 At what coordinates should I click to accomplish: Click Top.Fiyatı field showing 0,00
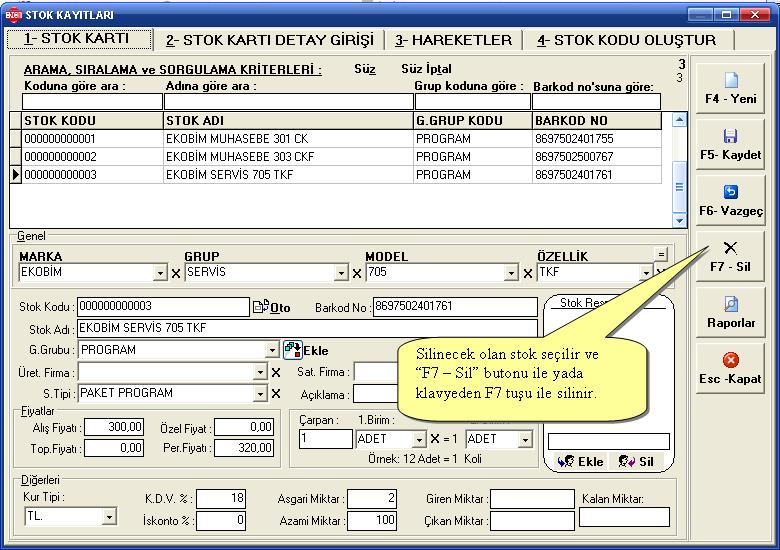pyautogui.click(x=114, y=448)
